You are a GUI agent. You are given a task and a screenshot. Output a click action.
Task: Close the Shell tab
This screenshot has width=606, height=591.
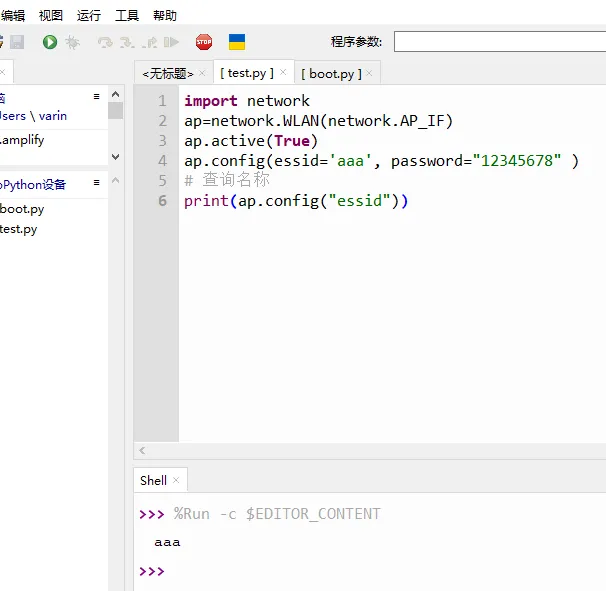[176, 480]
